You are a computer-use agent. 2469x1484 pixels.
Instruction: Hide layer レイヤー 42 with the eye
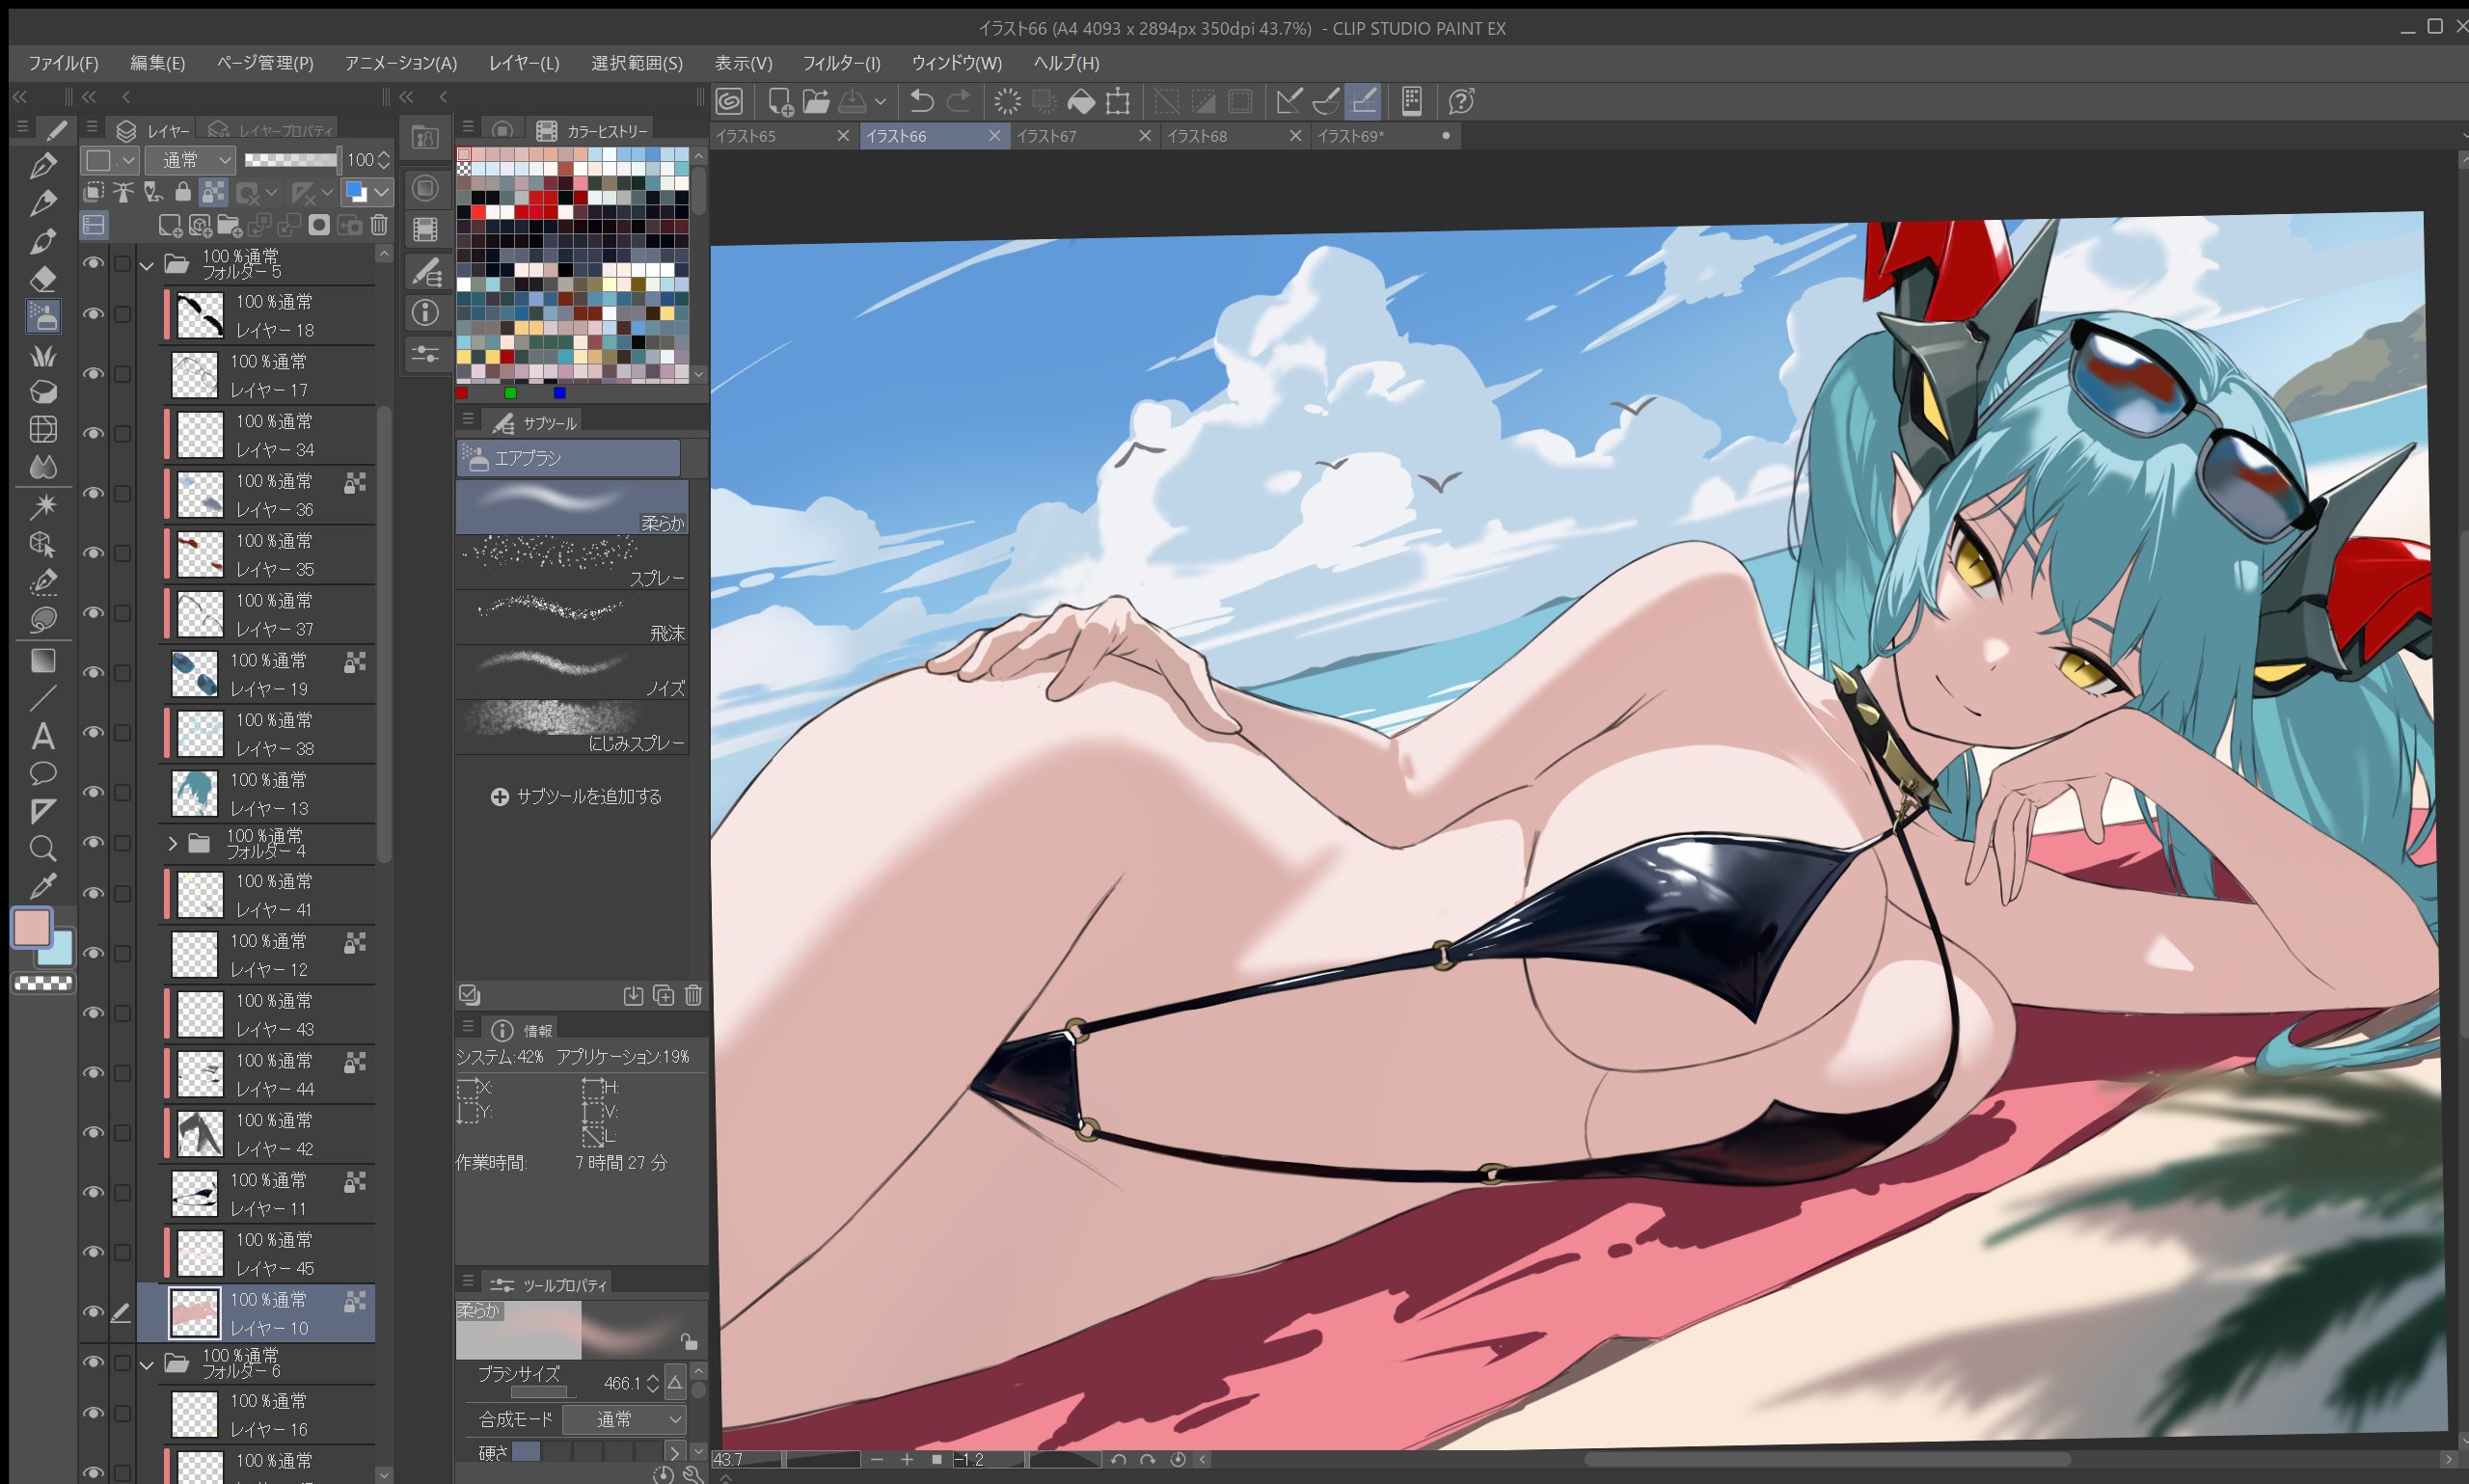93,1132
